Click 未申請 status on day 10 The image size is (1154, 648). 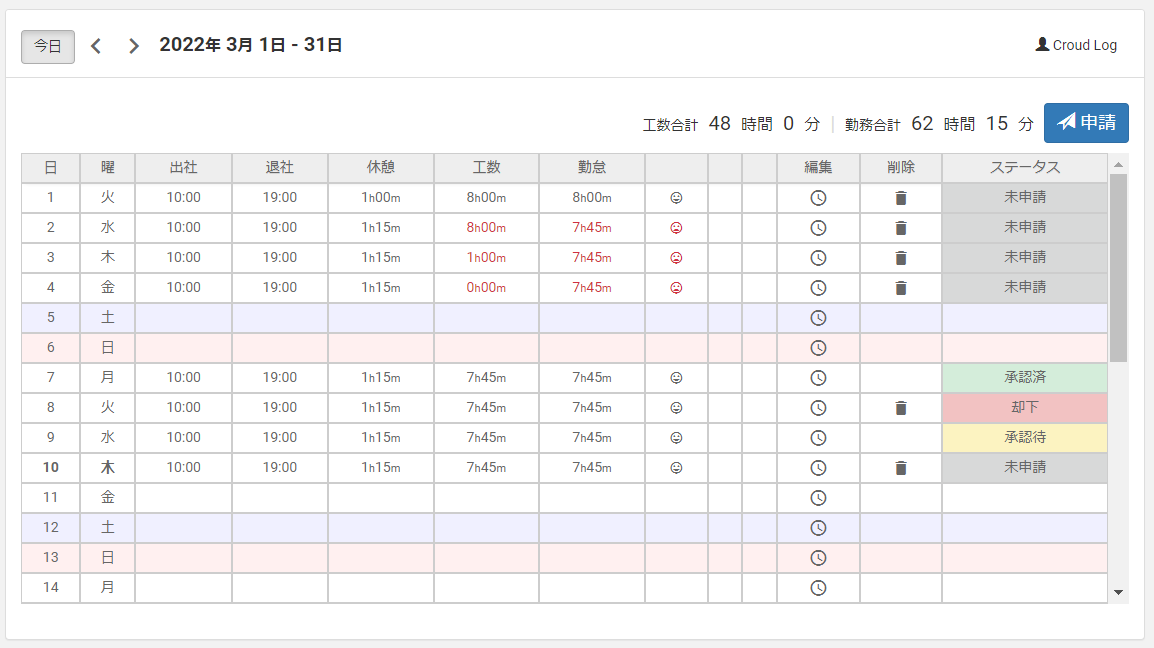[1024, 468]
